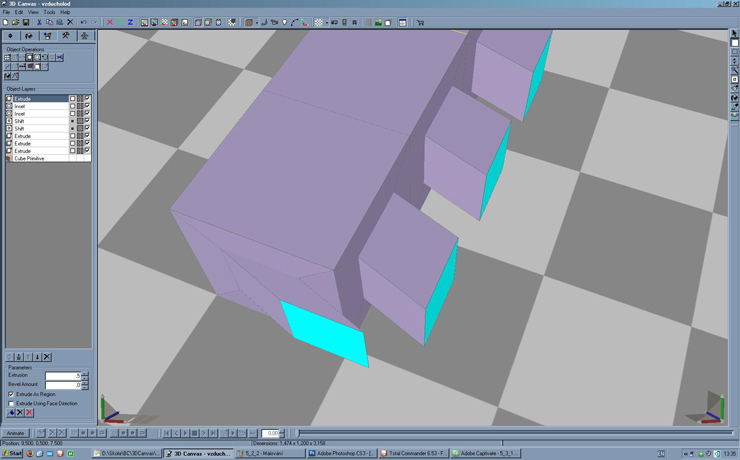Switch to the hierarchy panel tab
Screen dimensions: 740x460
tap(47, 36)
